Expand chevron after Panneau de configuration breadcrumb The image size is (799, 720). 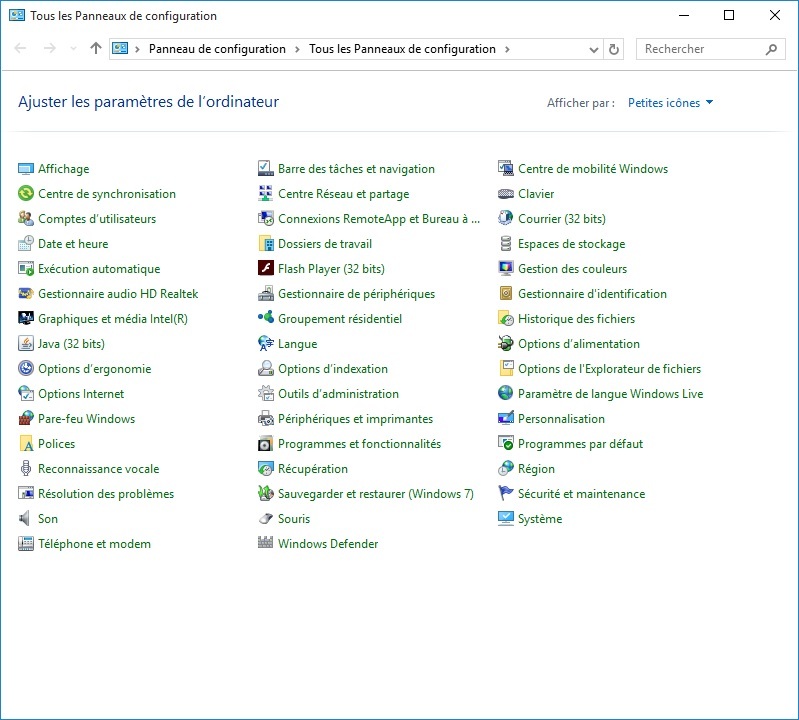coord(297,49)
